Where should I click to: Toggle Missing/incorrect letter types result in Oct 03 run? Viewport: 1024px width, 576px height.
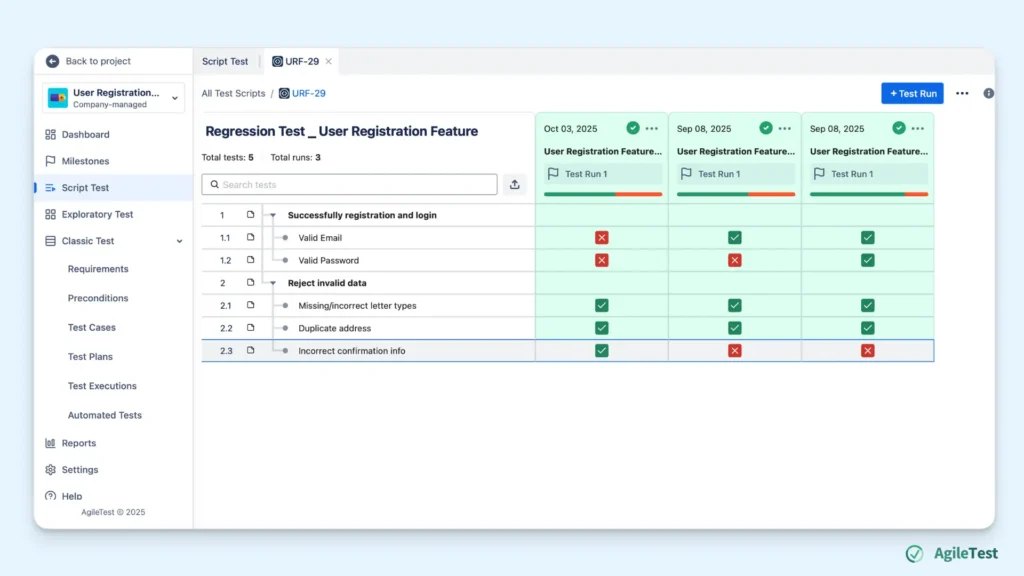pyautogui.click(x=601, y=305)
